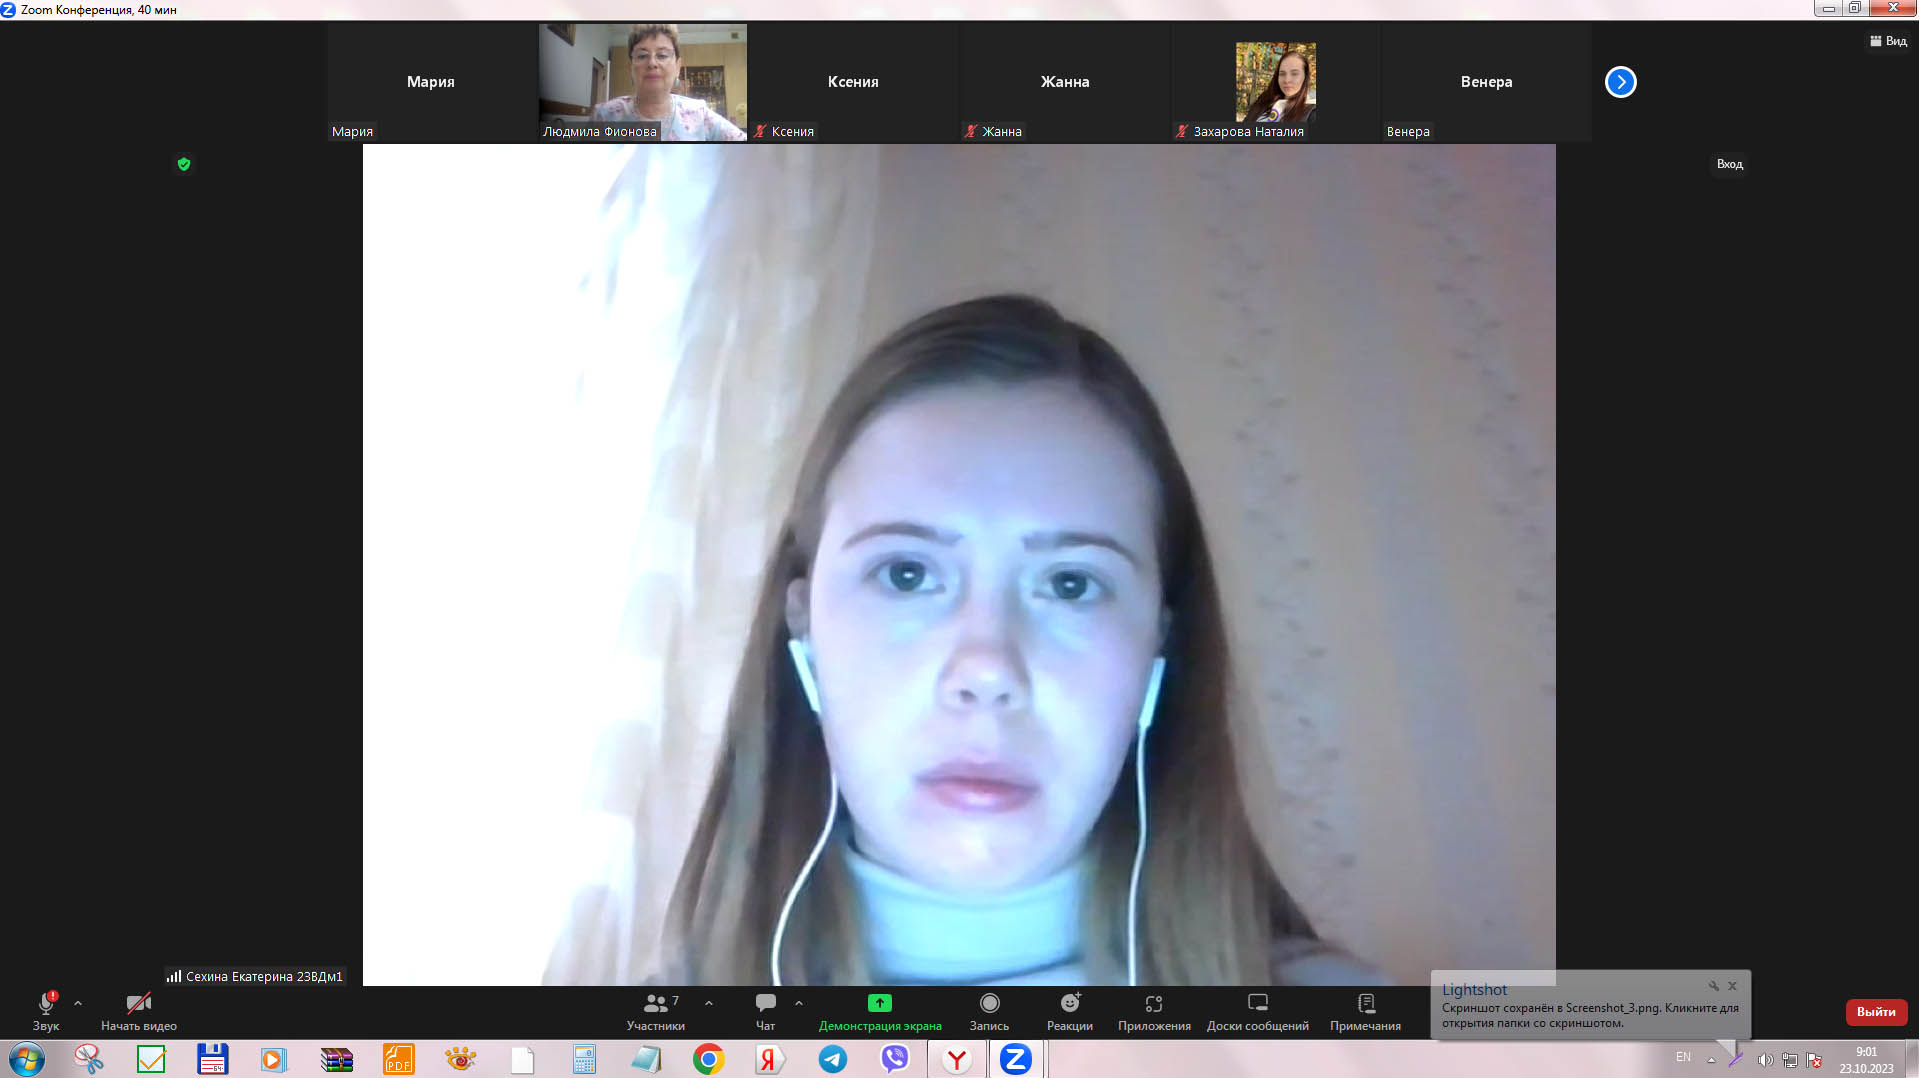The height and width of the screenshot is (1078, 1919).
Task: Expand options arrow next to Chat
Action: 799,1003
